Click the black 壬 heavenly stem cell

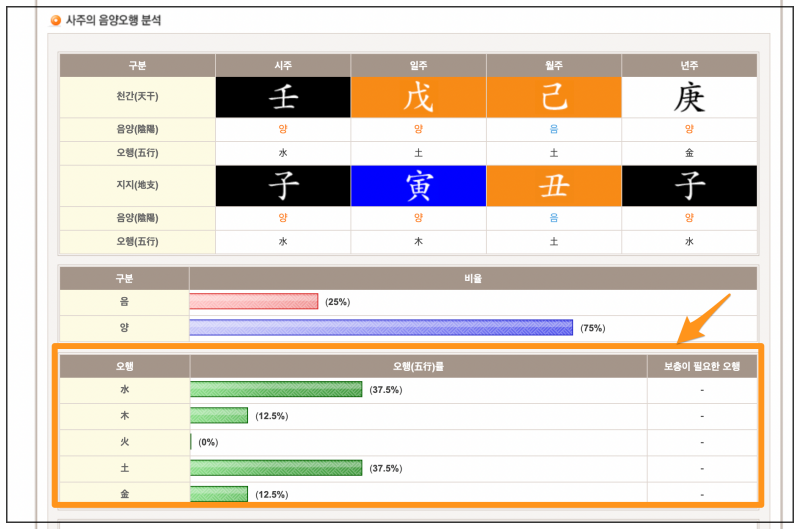tap(283, 97)
